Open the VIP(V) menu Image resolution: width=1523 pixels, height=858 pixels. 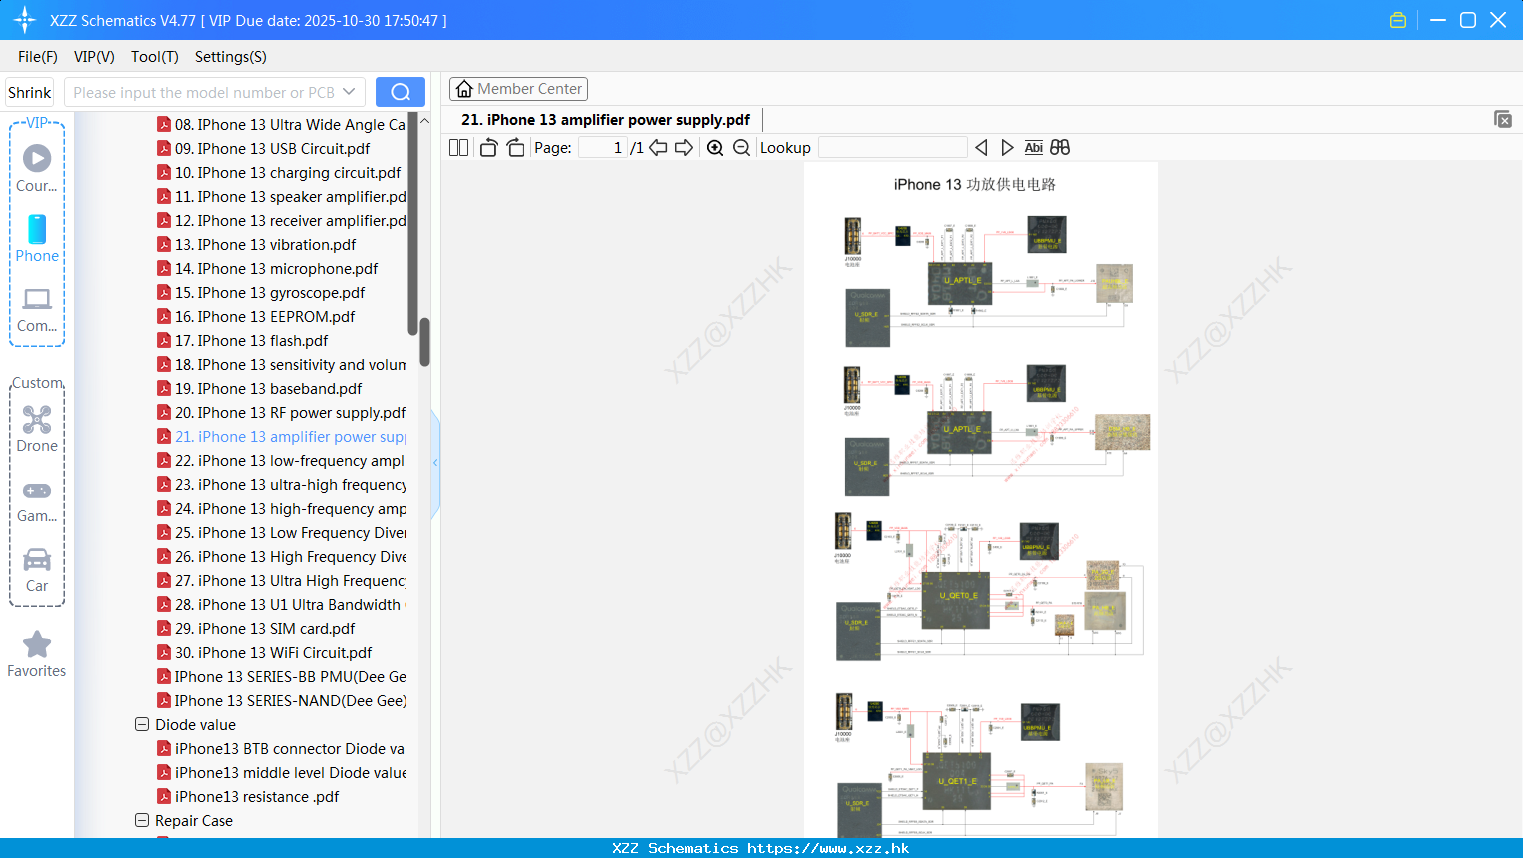tap(94, 57)
